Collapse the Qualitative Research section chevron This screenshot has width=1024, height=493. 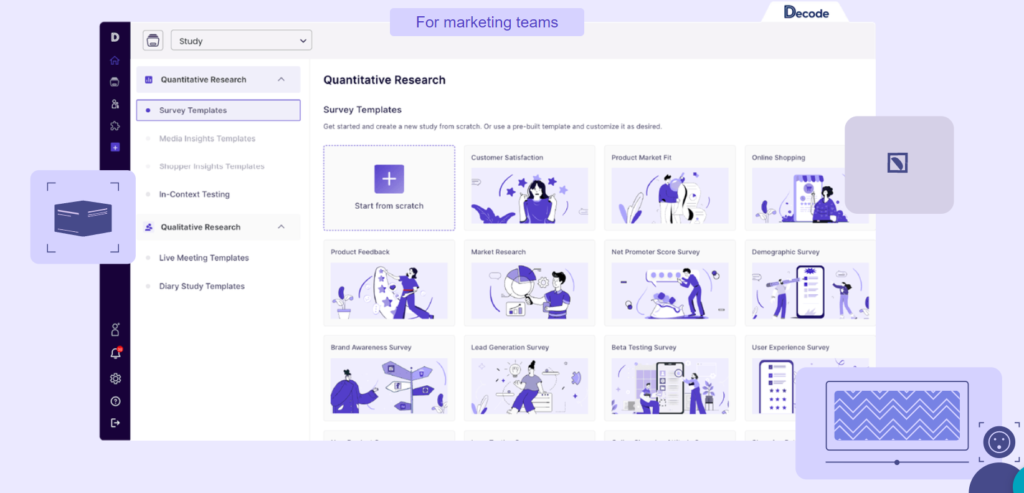pyautogui.click(x=281, y=227)
